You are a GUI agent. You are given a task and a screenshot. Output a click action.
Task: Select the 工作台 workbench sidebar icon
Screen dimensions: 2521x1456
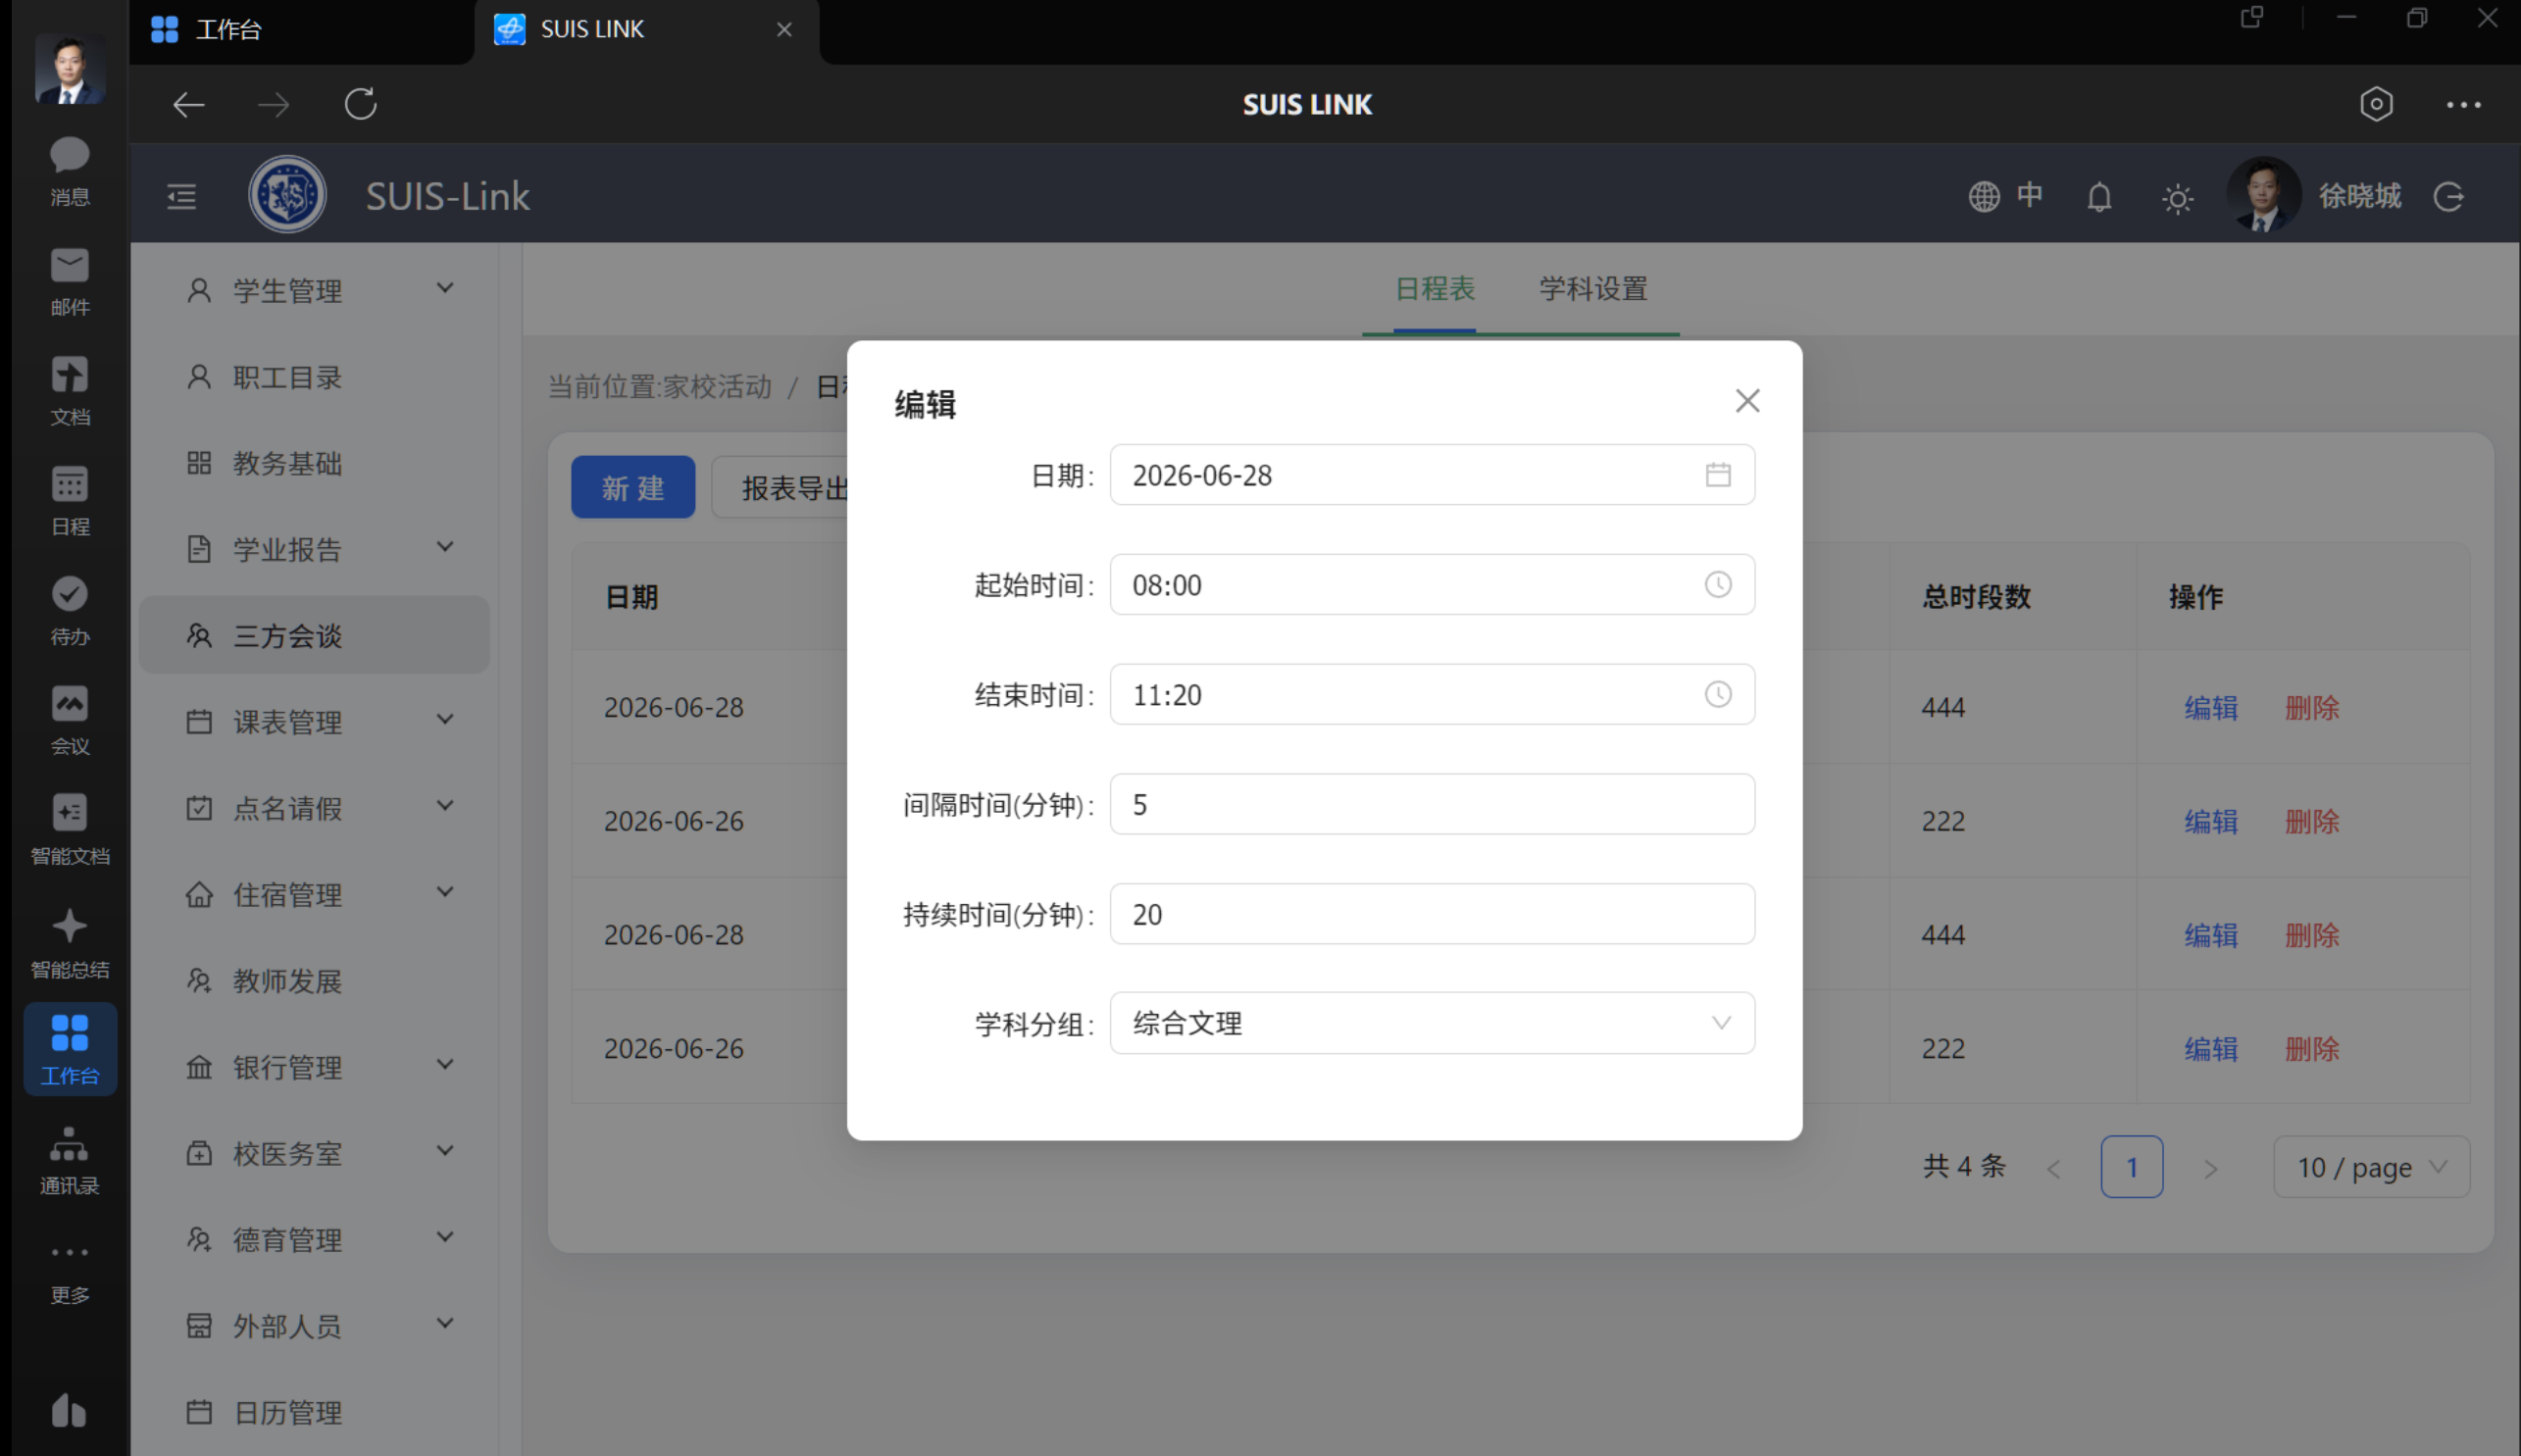point(70,1049)
